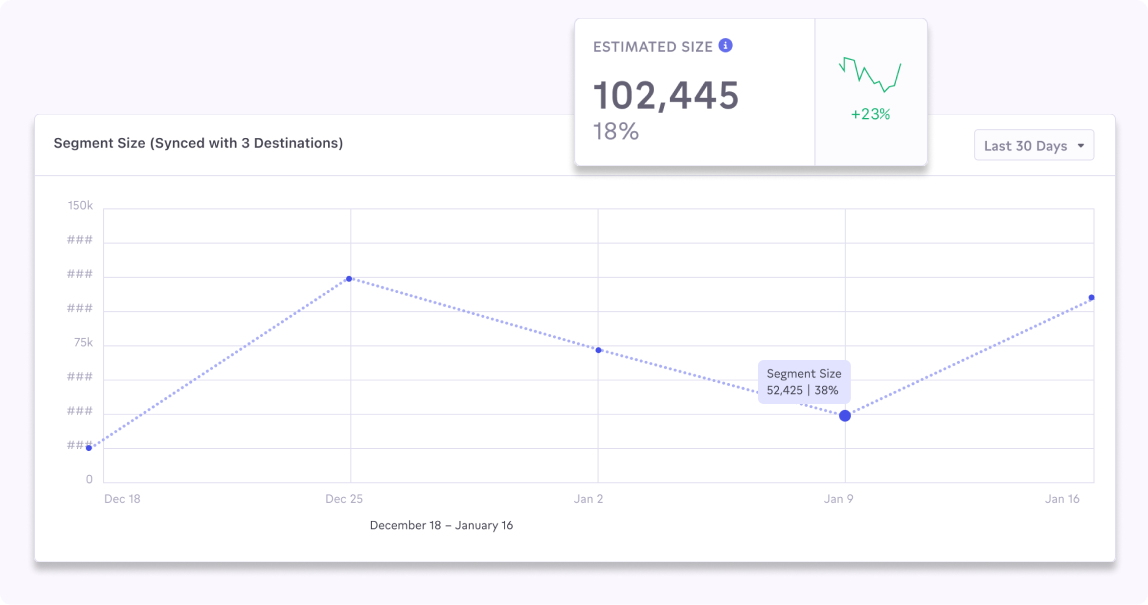Viewport: 1148px width, 605px height.
Task: Click the Jan 2 data point on chart
Action: click(x=598, y=350)
